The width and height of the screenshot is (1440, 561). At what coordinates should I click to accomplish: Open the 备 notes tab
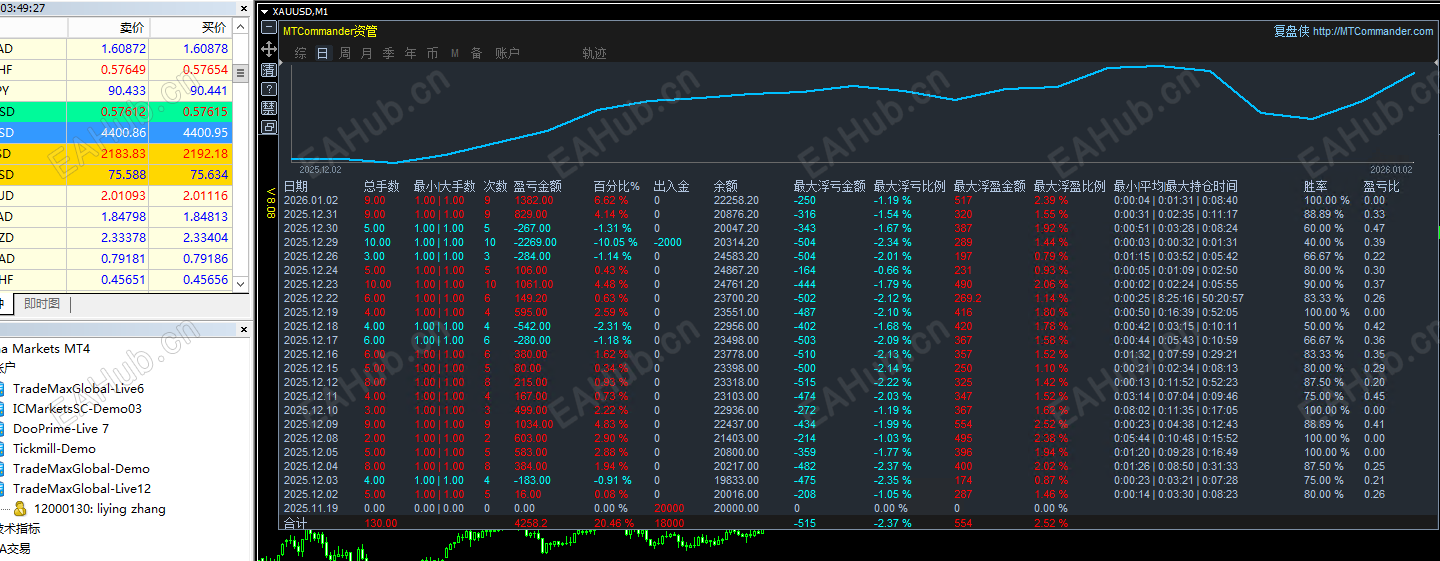coord(477,53)
